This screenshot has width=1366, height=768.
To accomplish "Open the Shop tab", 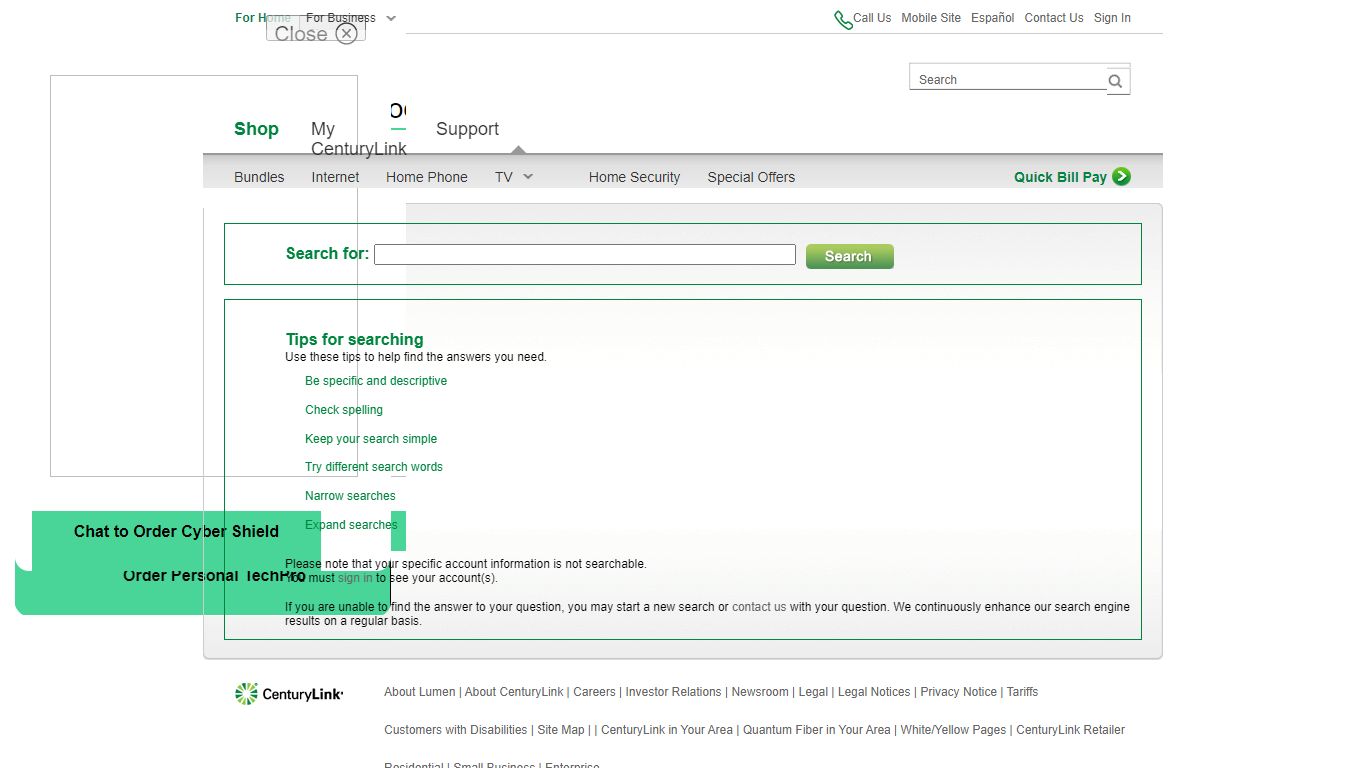I will tap(256, 129).
